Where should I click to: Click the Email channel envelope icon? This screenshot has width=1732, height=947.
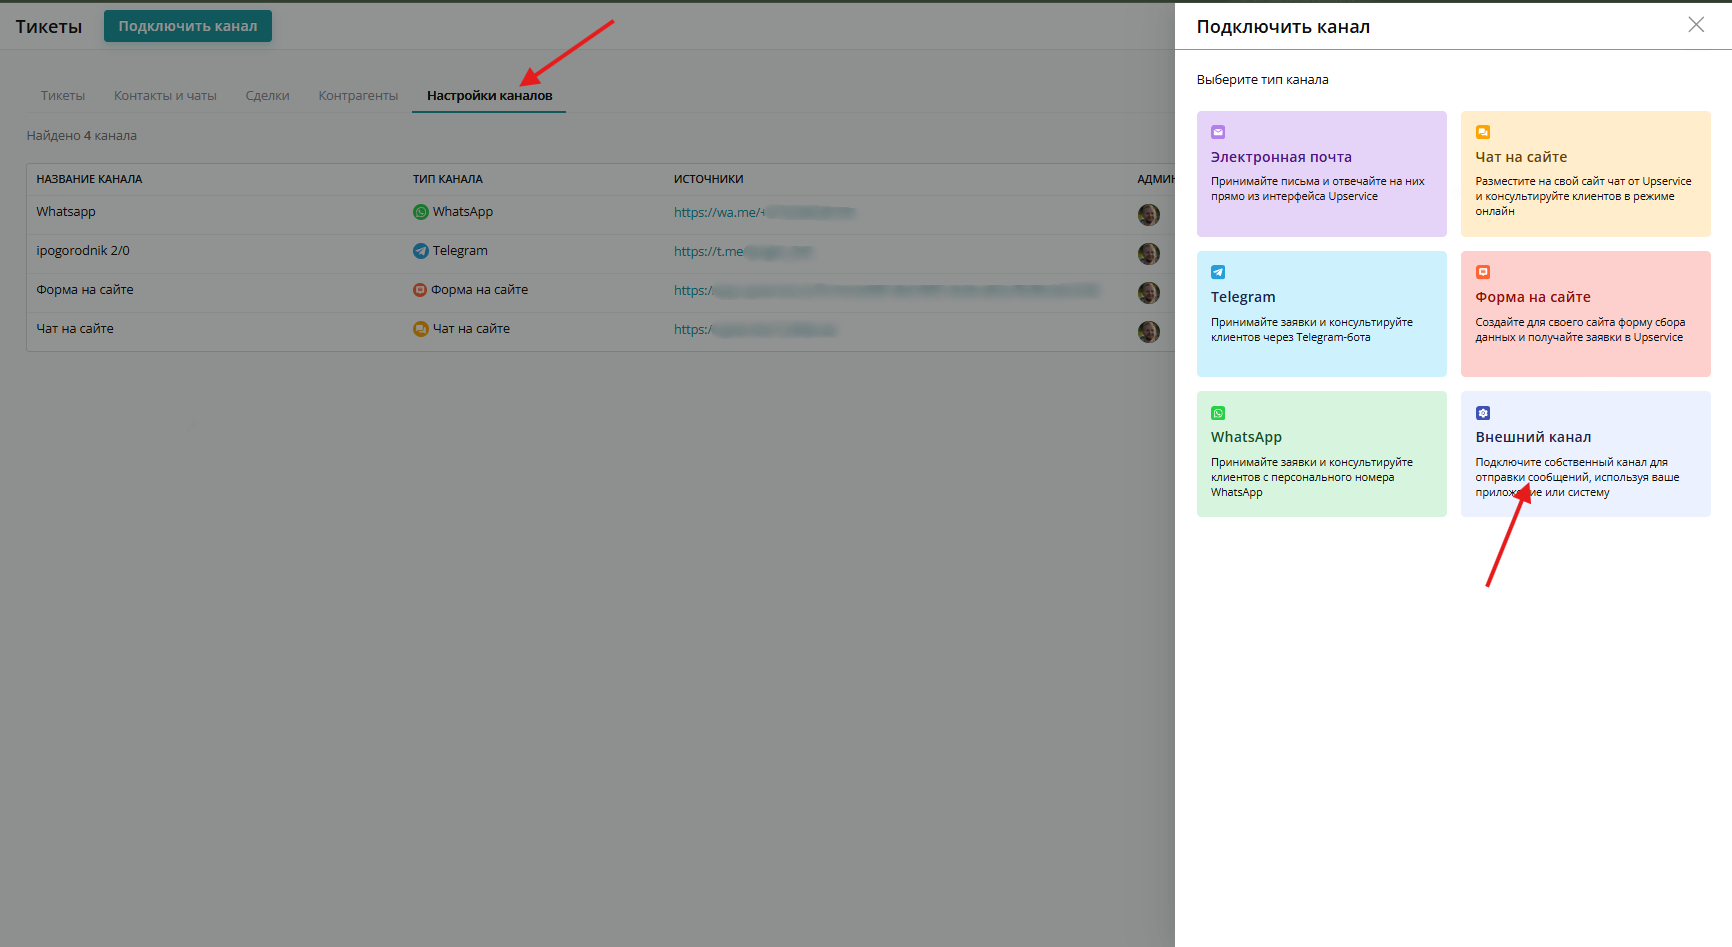pos(1218,132)
